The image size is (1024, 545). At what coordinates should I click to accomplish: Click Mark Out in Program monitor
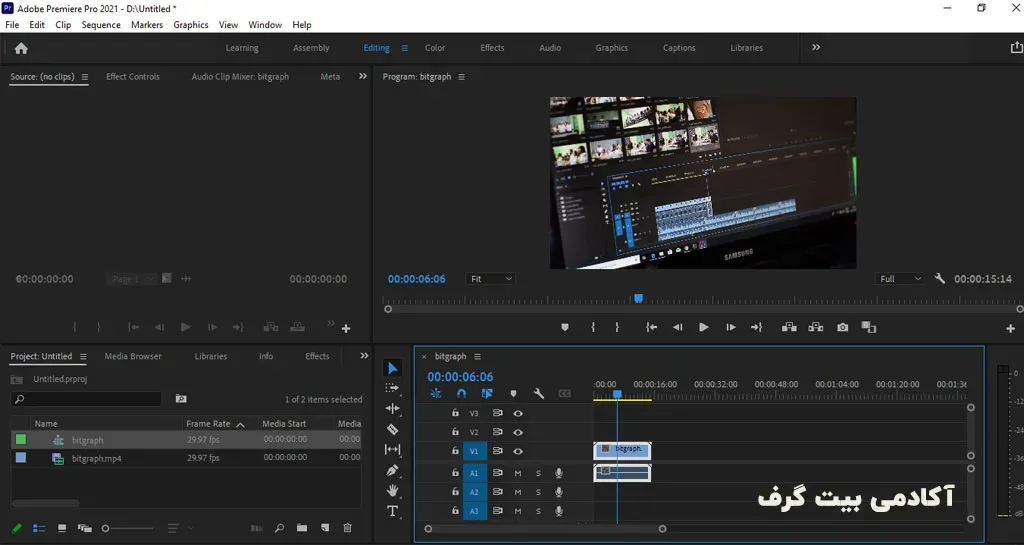pyautogui.click(x=616, y=327)
